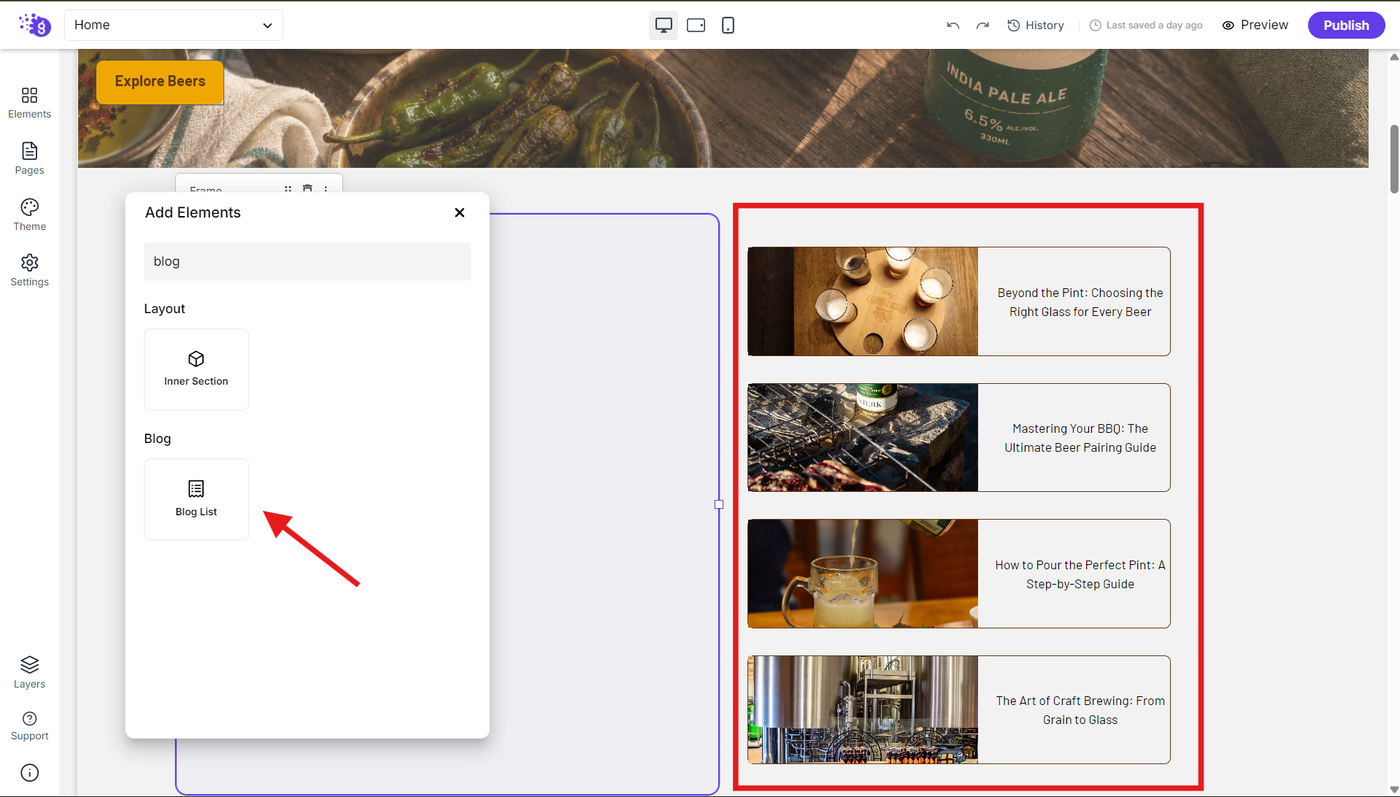The width and height of the screenshot is (1400, 797).
Task: Click the element search field containing blog
Action: 307,261
